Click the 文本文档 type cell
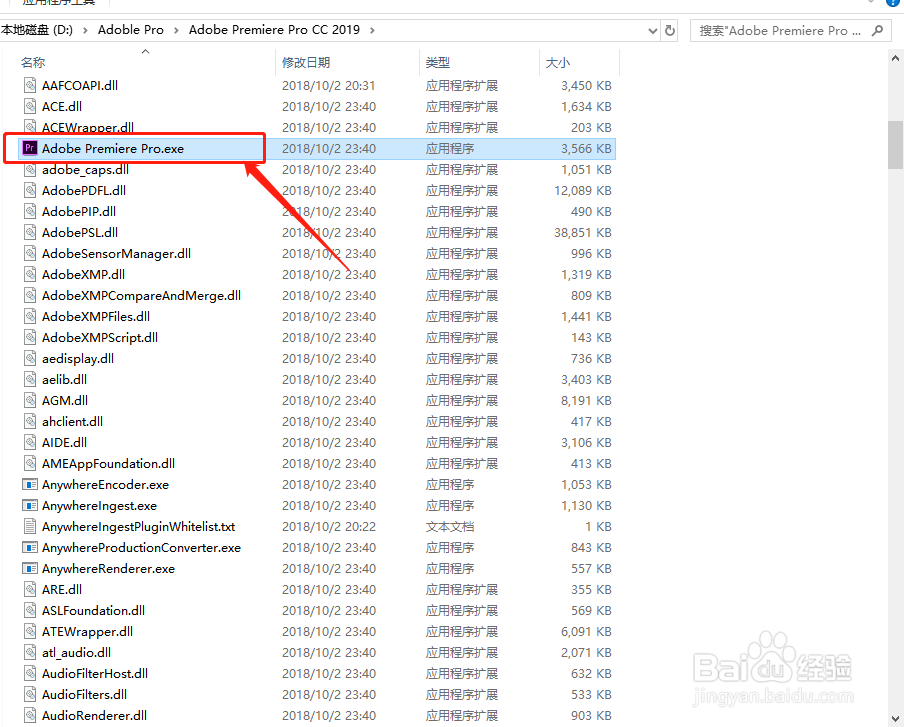 [450, 526]
